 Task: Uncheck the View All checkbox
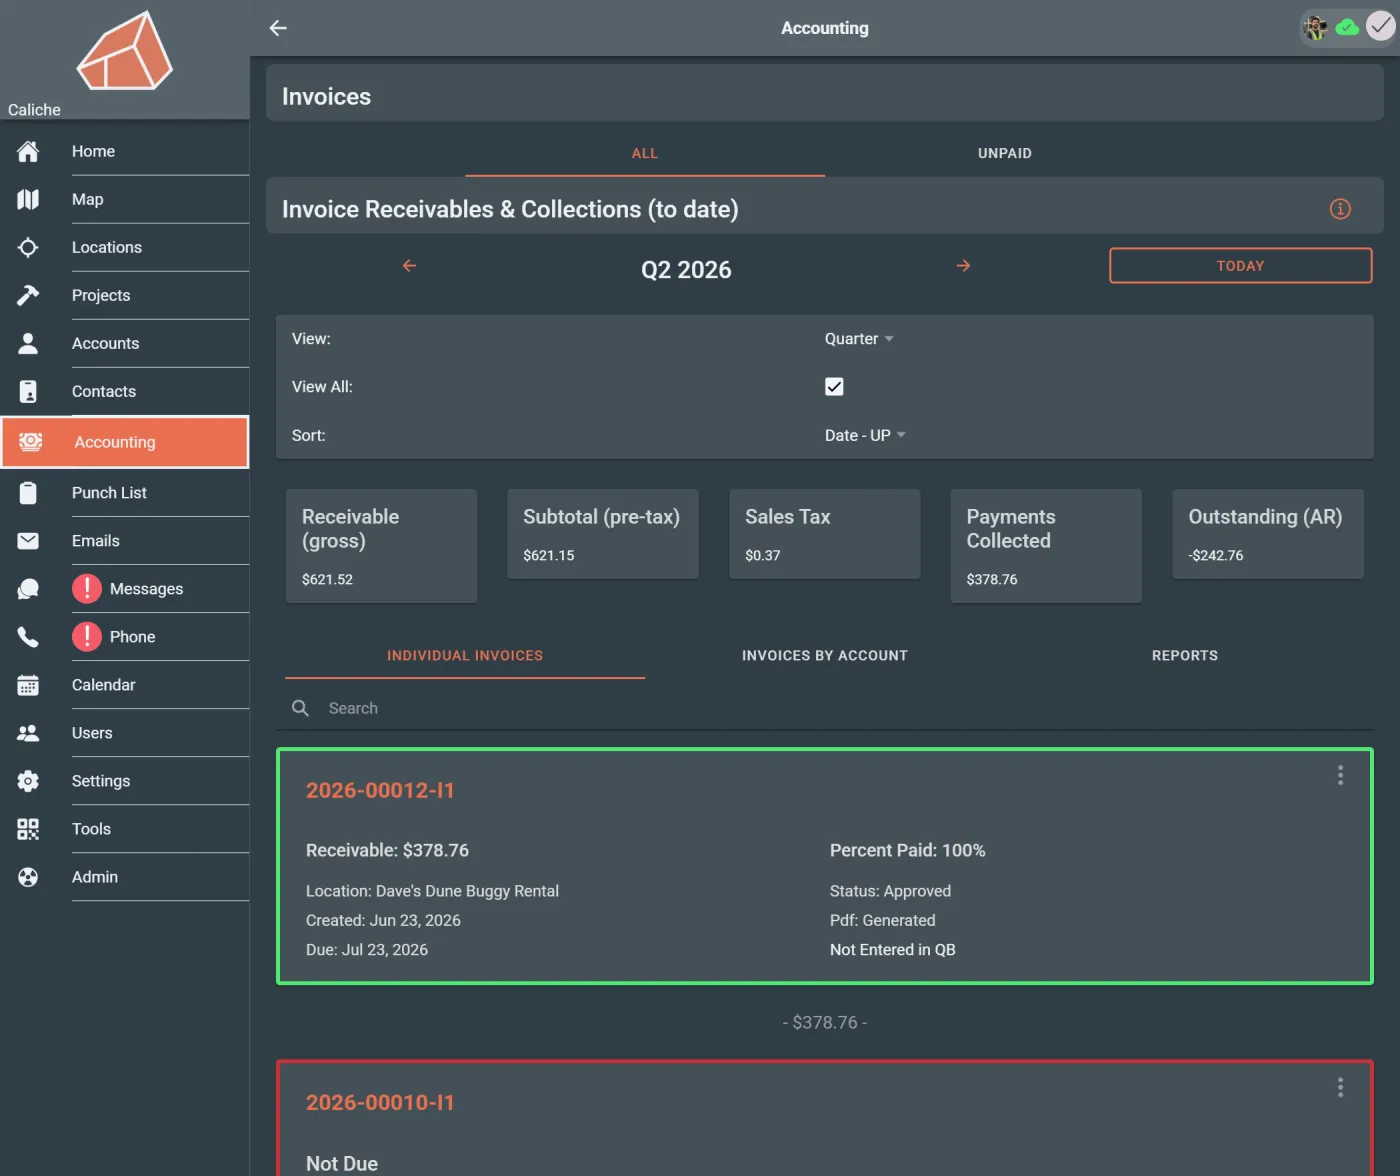[x=834, y=387]
